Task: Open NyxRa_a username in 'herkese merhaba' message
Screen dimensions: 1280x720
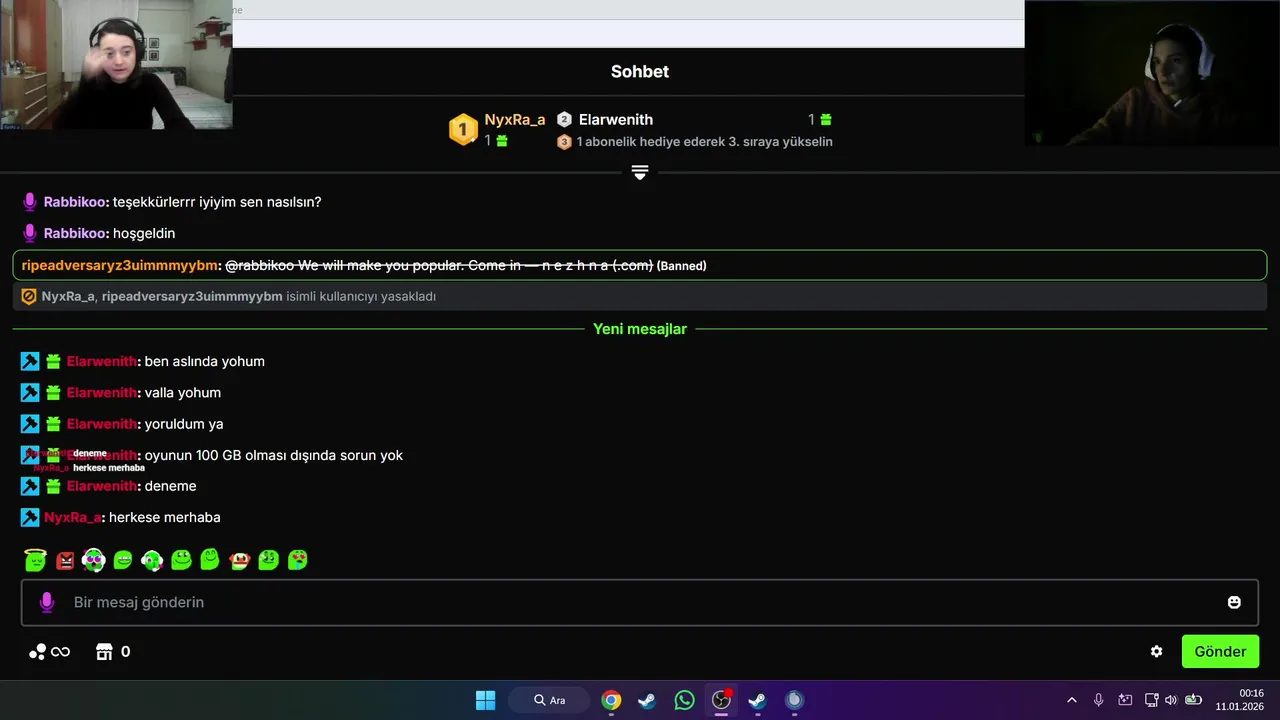Action: click(73, 517)
